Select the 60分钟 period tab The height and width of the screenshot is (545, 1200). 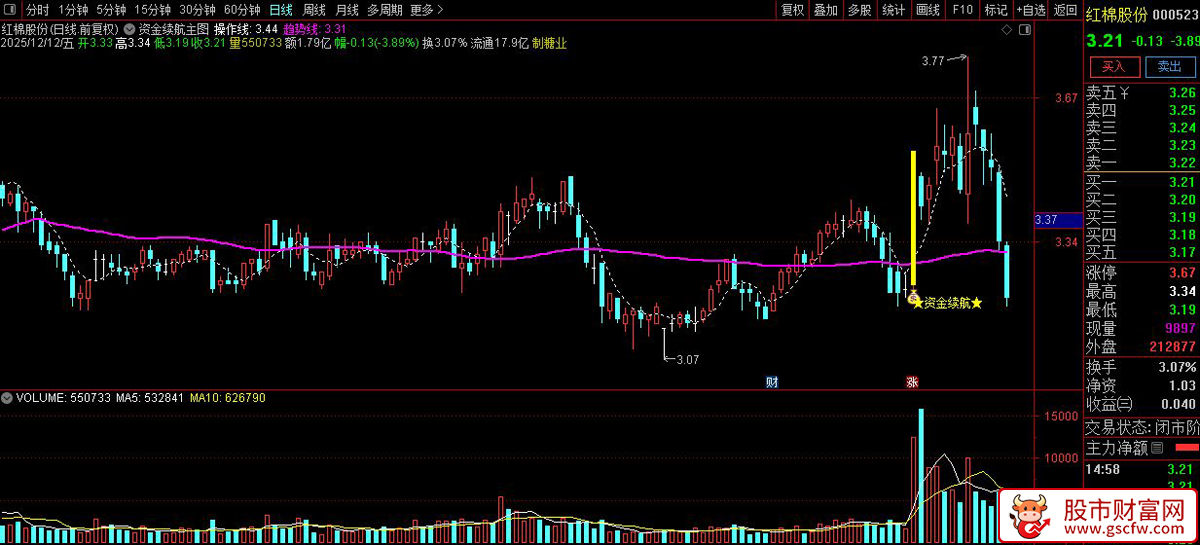tap(242, 10)
